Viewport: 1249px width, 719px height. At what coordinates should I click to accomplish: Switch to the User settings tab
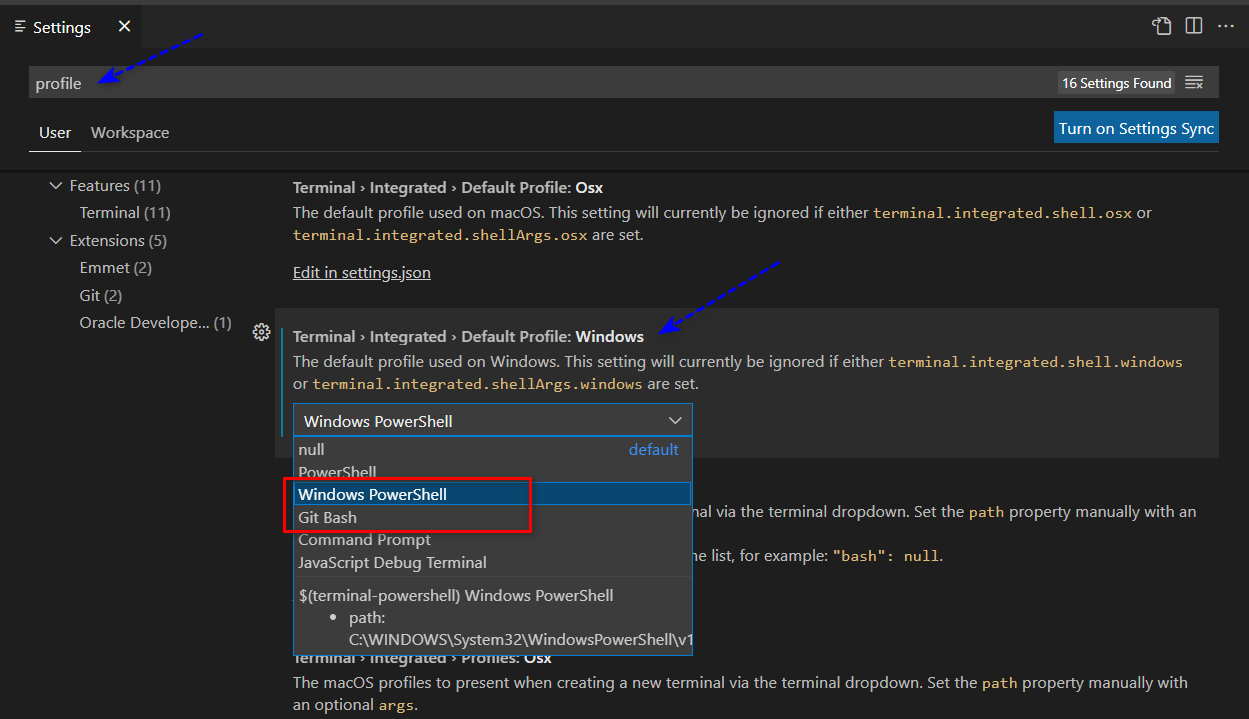click(x=55, y=132)
